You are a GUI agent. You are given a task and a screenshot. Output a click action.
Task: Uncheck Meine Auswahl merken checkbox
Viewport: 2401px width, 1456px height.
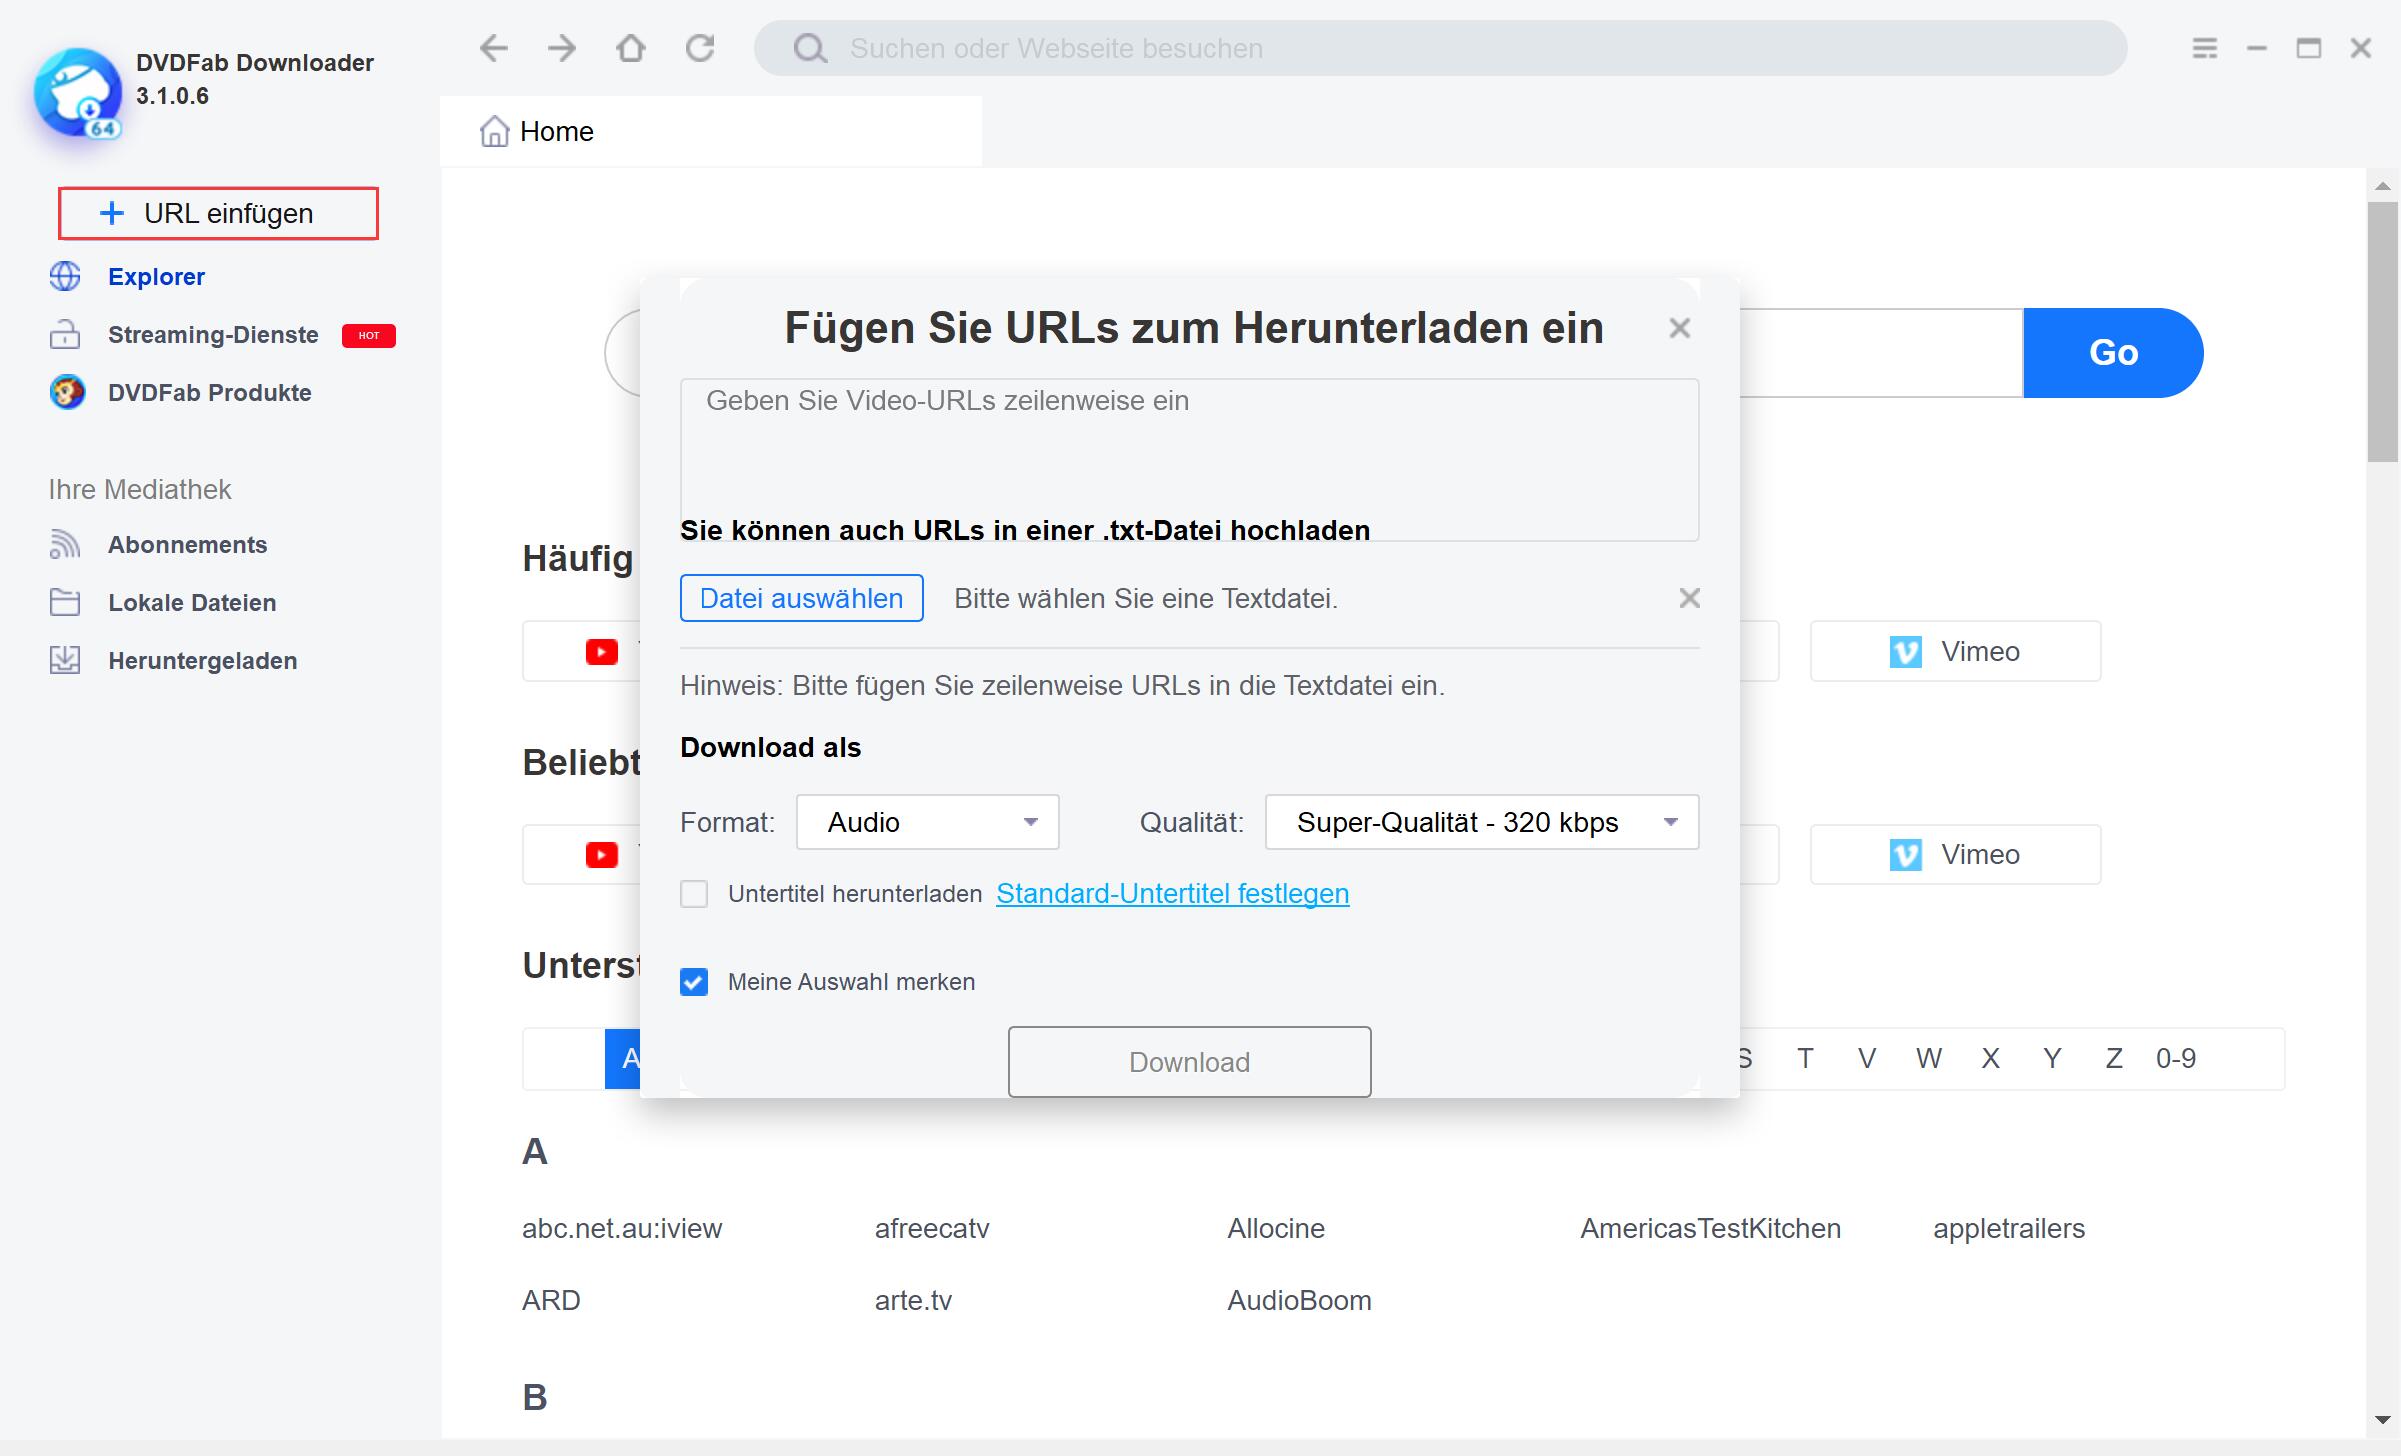point(694,982)
